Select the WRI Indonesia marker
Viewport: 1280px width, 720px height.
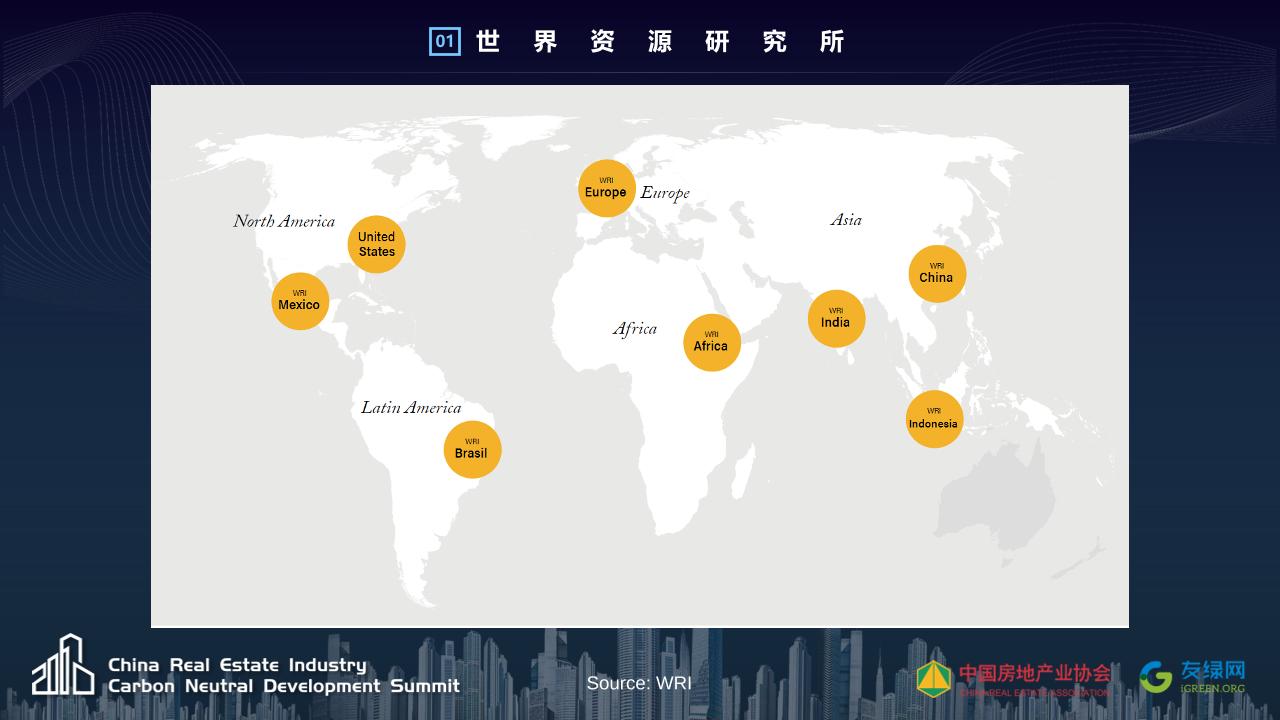tap(934, 419)
